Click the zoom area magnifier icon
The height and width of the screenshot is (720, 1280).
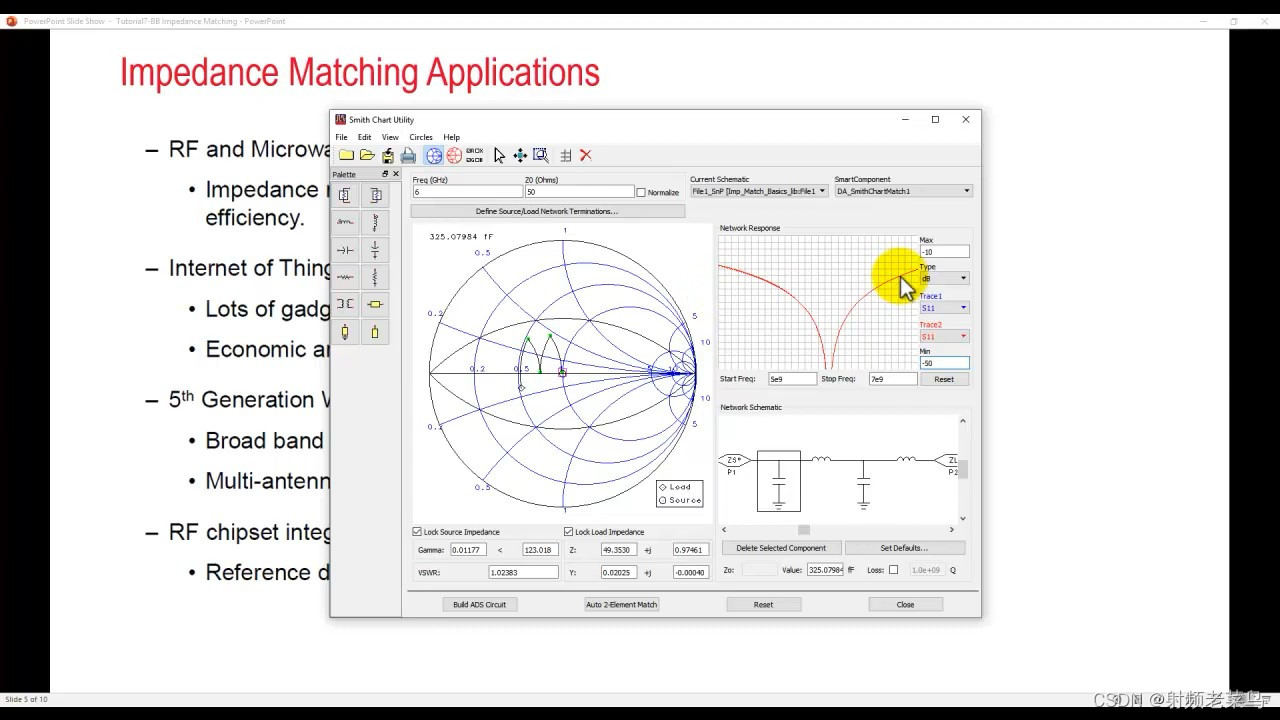[541, 155]
